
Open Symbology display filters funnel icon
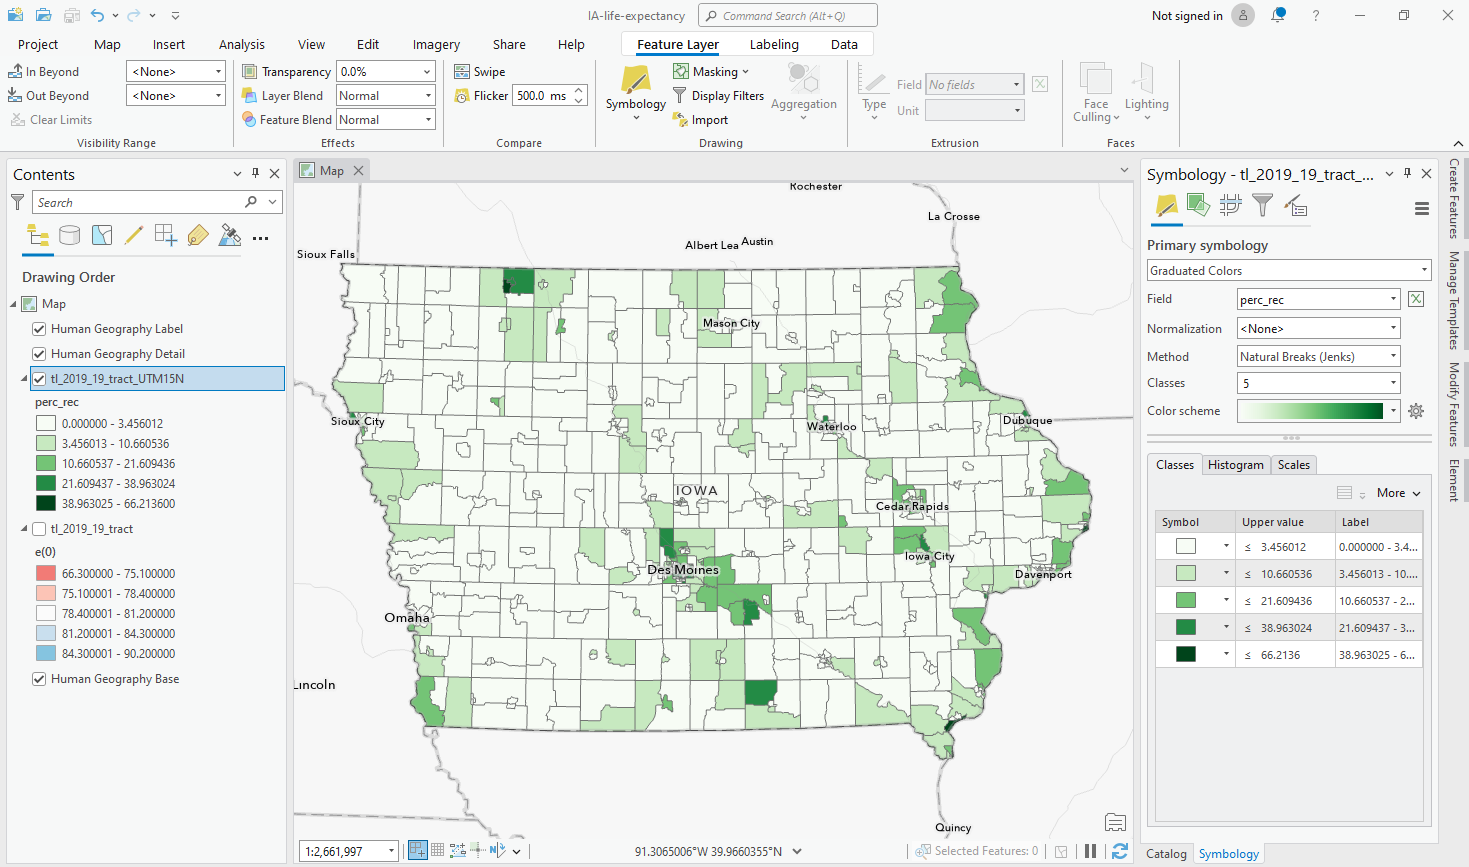tap(1263, 206)
